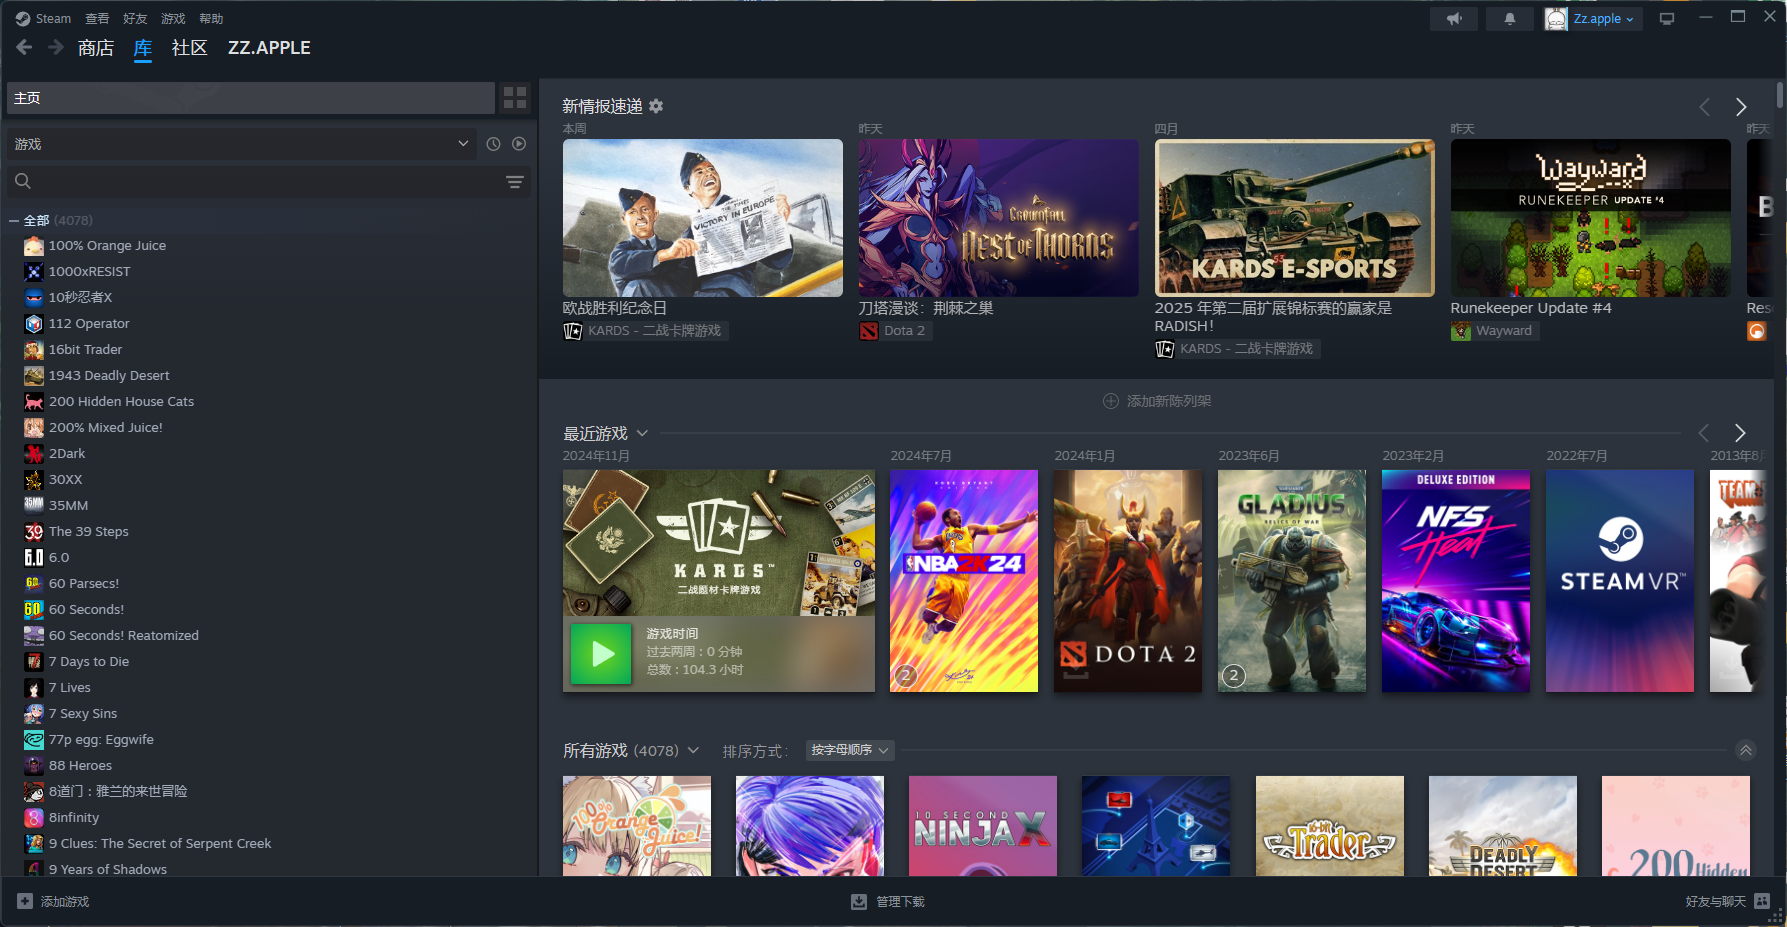The height and width of the screenshot is (927, 1787).
Task: Collapse all games shelf chevron button
Action: pyautogui.click(x=1745, y=751)
